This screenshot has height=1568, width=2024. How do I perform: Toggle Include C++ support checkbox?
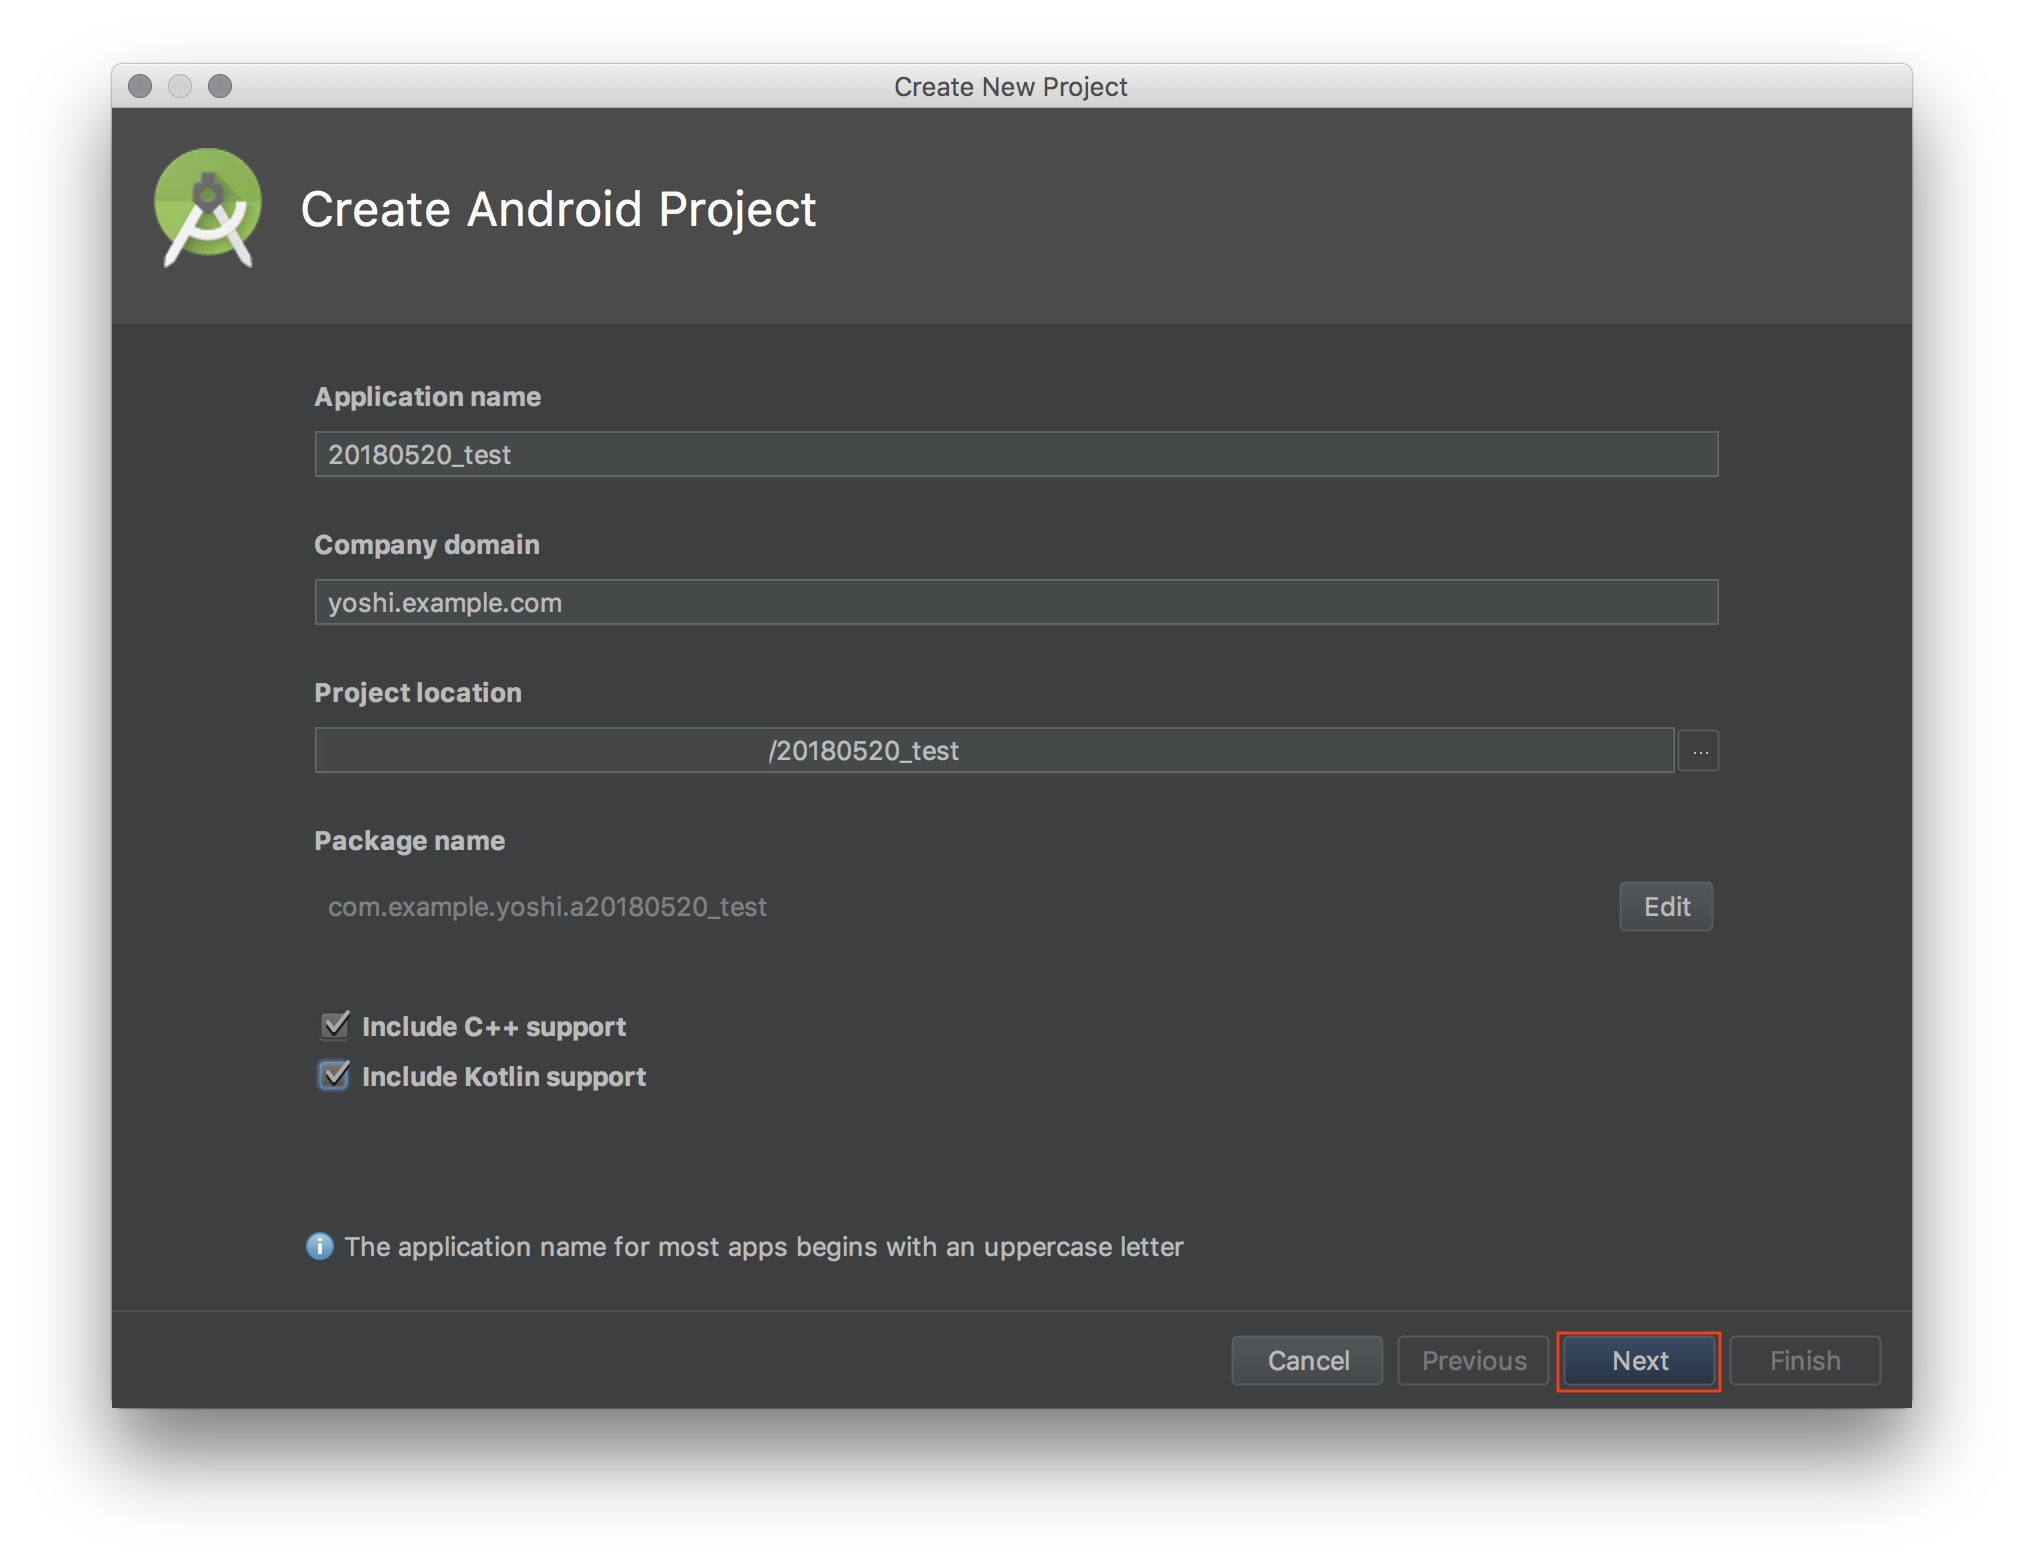click(x=335, y=1025)
